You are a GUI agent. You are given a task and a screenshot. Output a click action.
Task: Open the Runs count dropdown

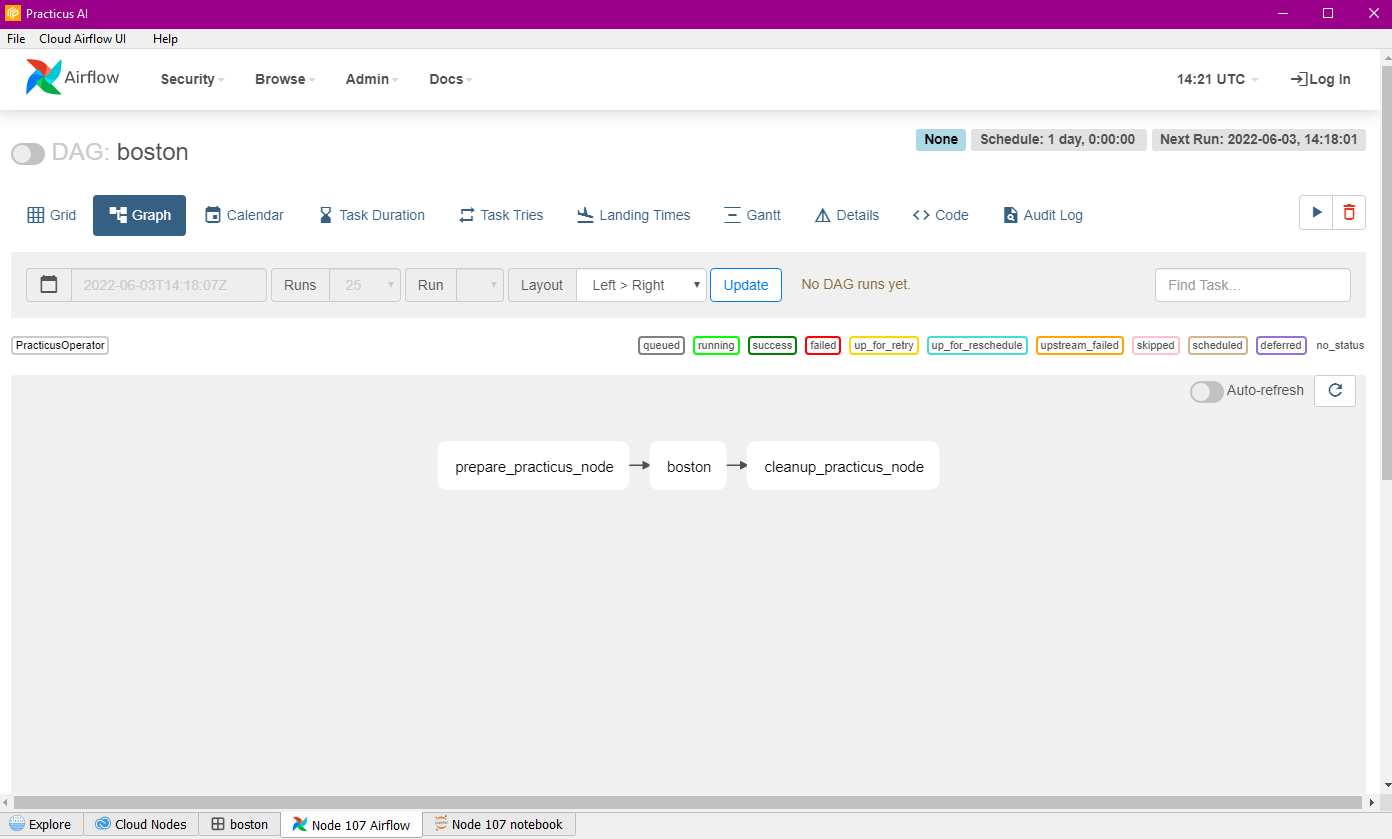[365, 285]
